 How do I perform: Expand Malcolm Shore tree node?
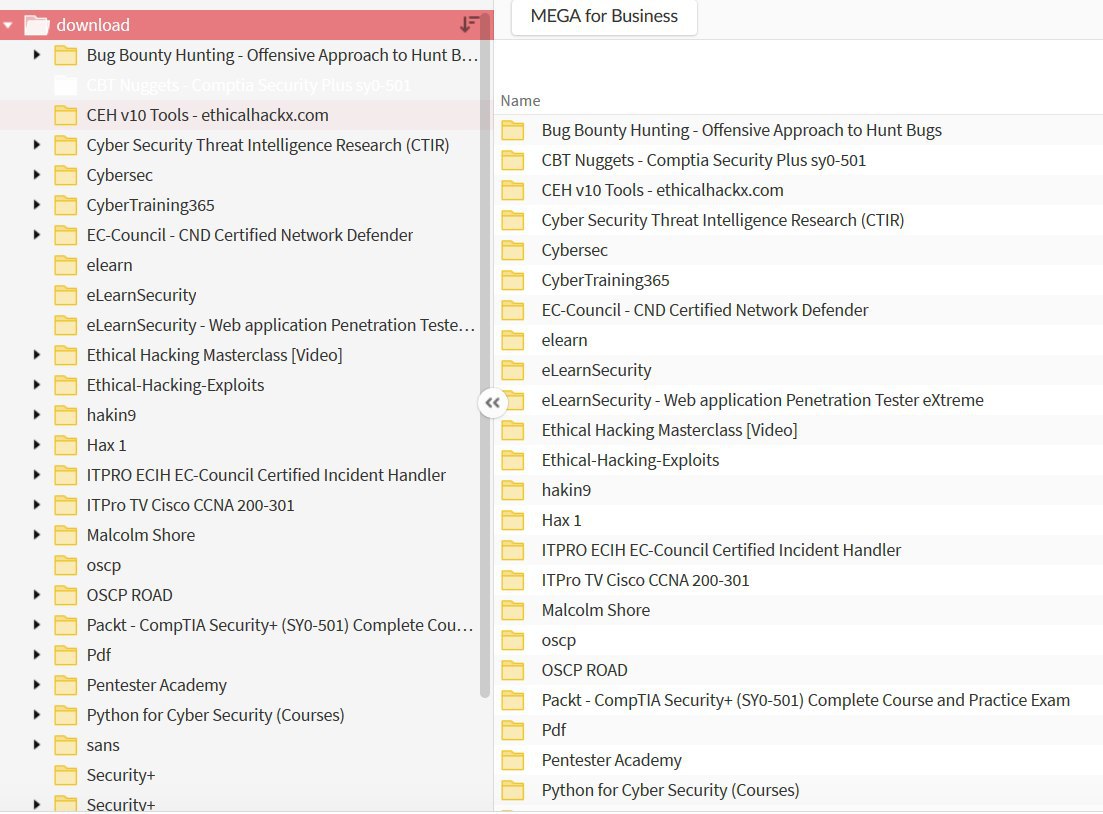(37, 535)
